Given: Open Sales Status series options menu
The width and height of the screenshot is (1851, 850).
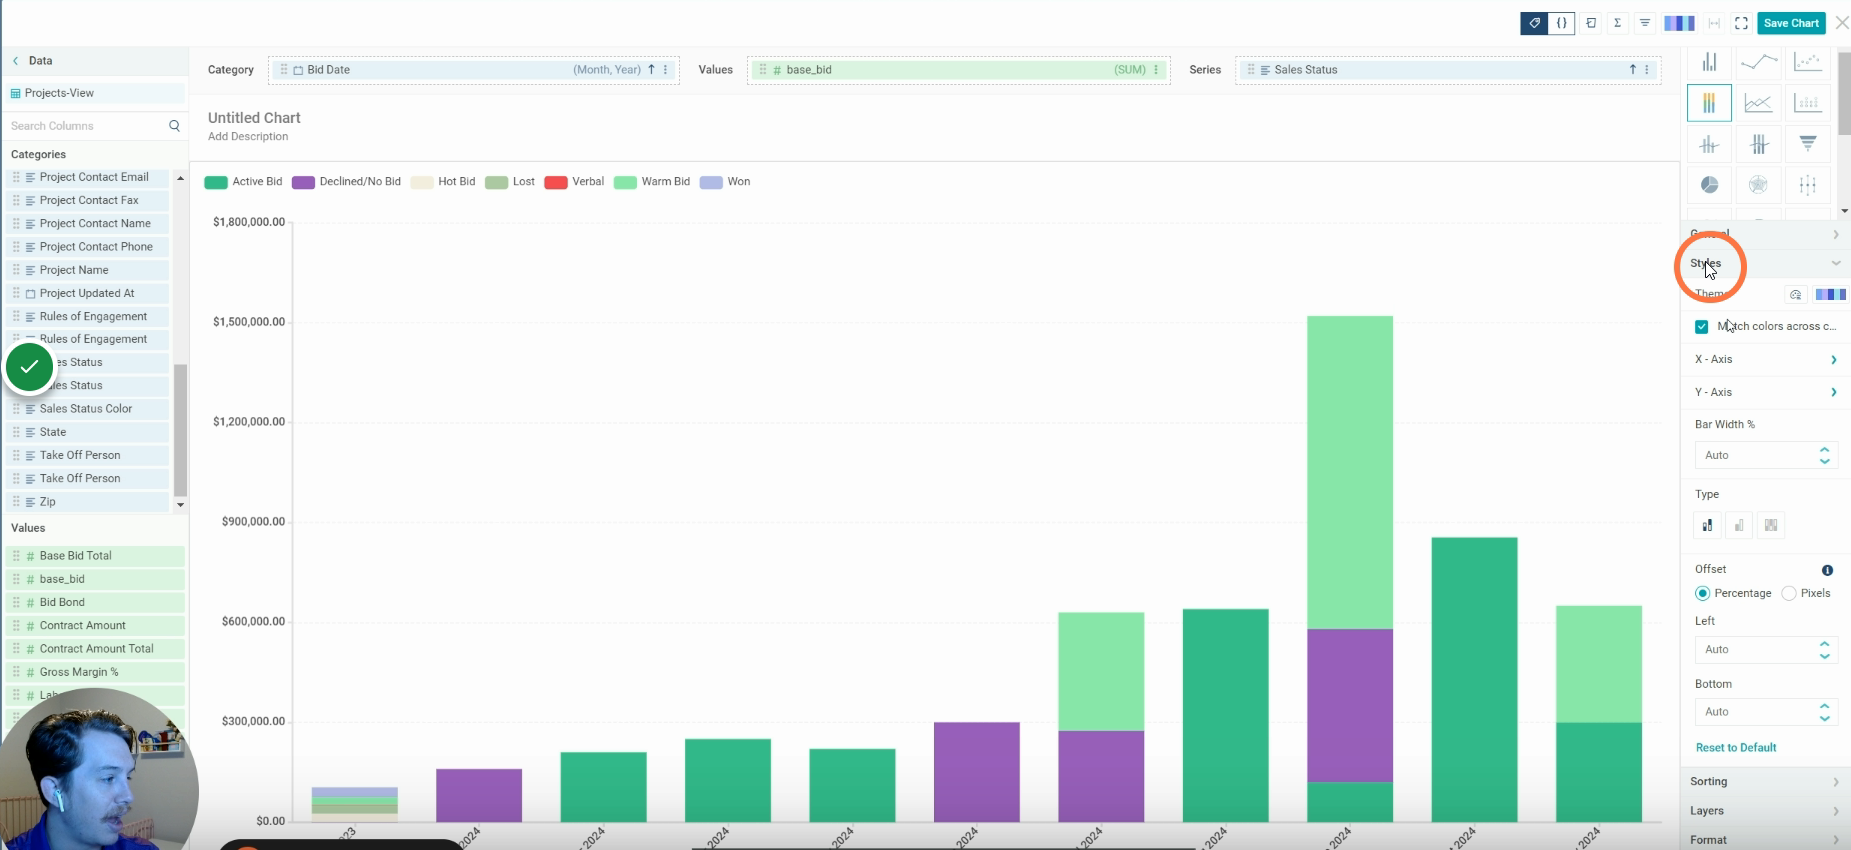Looking at the screenshot, I should 1647,70.
